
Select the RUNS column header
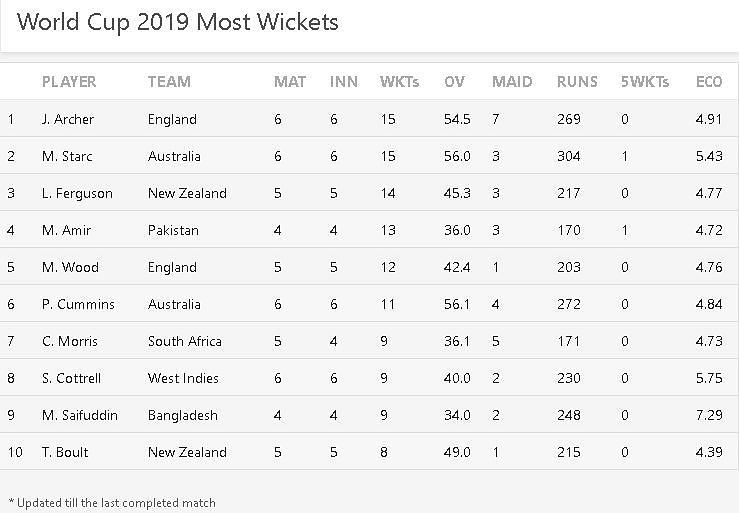[577, 82]
